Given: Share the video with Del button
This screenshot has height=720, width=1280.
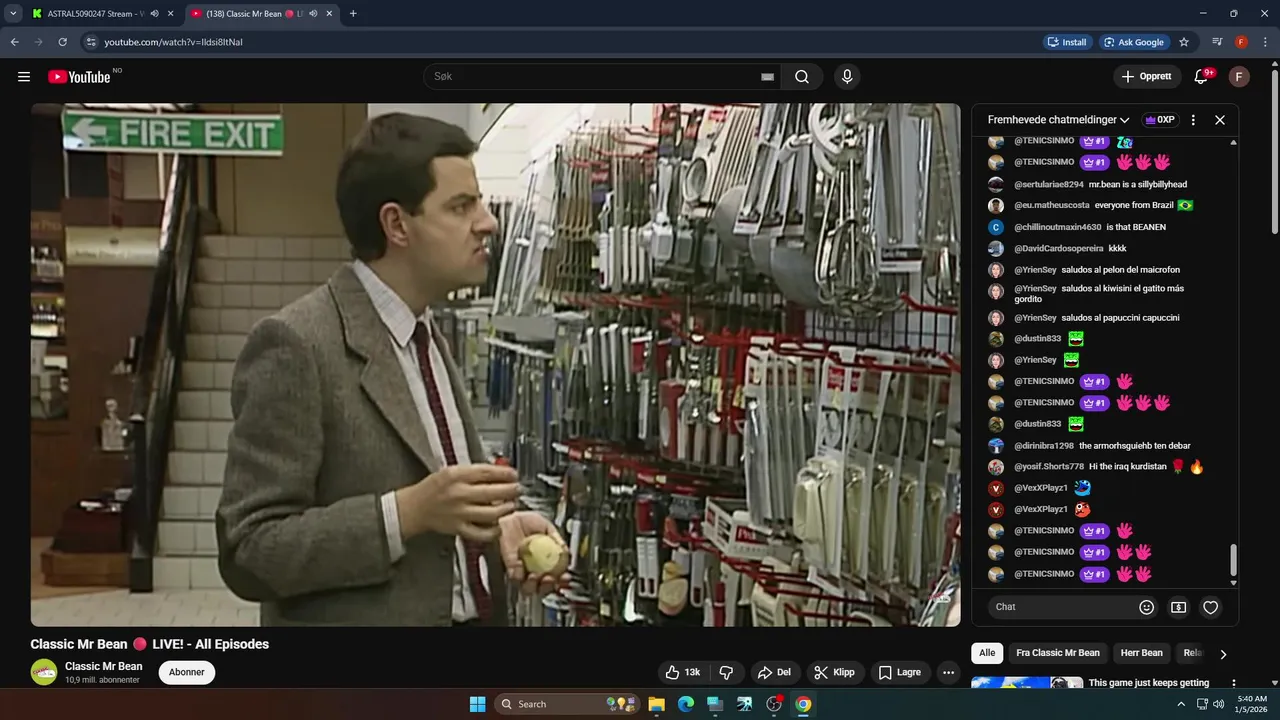Looking at the screenshot, I should (774, 672).
